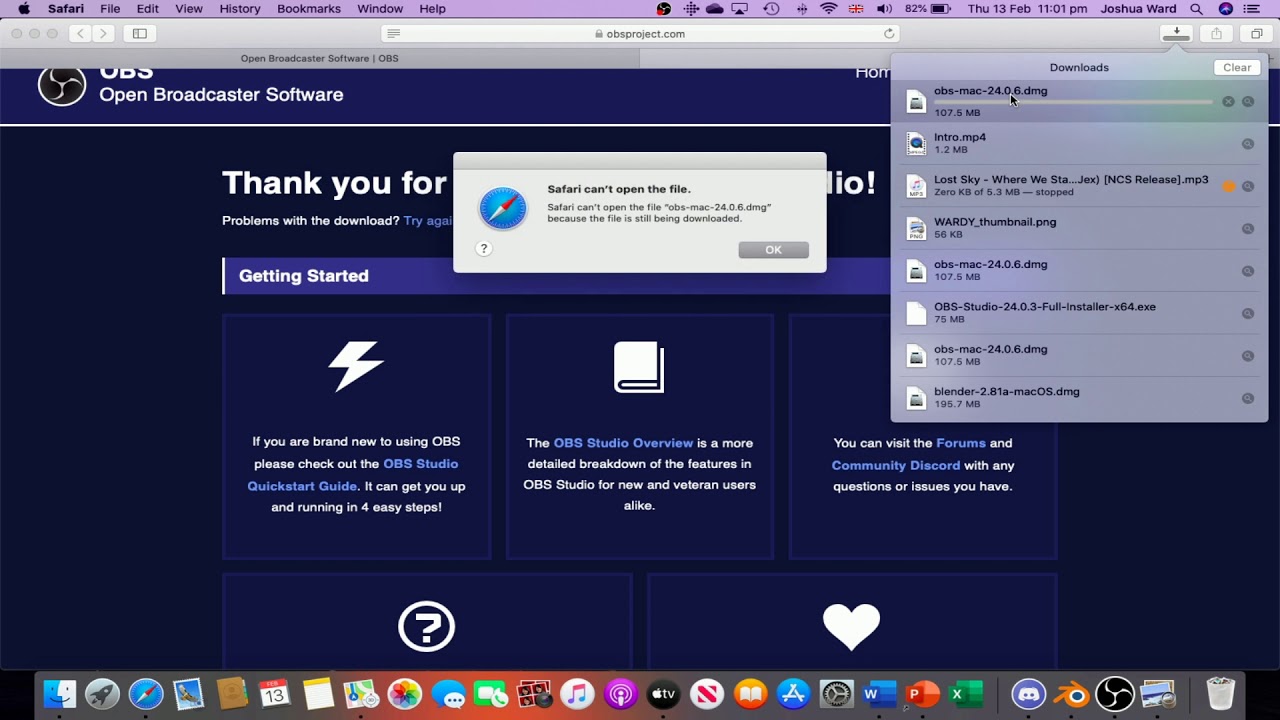This screenshot has height=720, width=1280.
Task: Open the Community Discord link
Action: (x=896, y=465)
